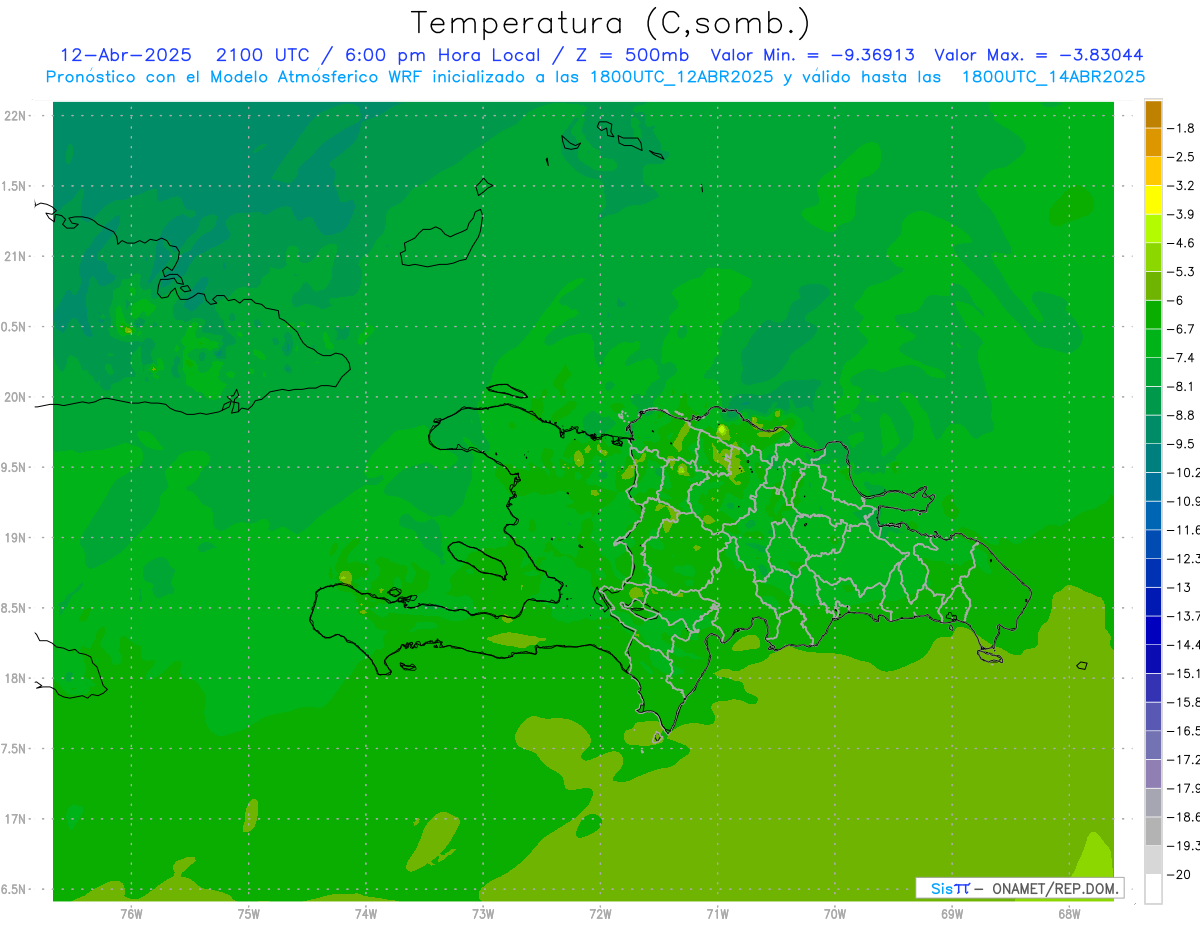The width and height of the screenshot is (1200, 927).
Task: Pick the orange band between -1.8 and -2.5
Action: (1153, 142)
